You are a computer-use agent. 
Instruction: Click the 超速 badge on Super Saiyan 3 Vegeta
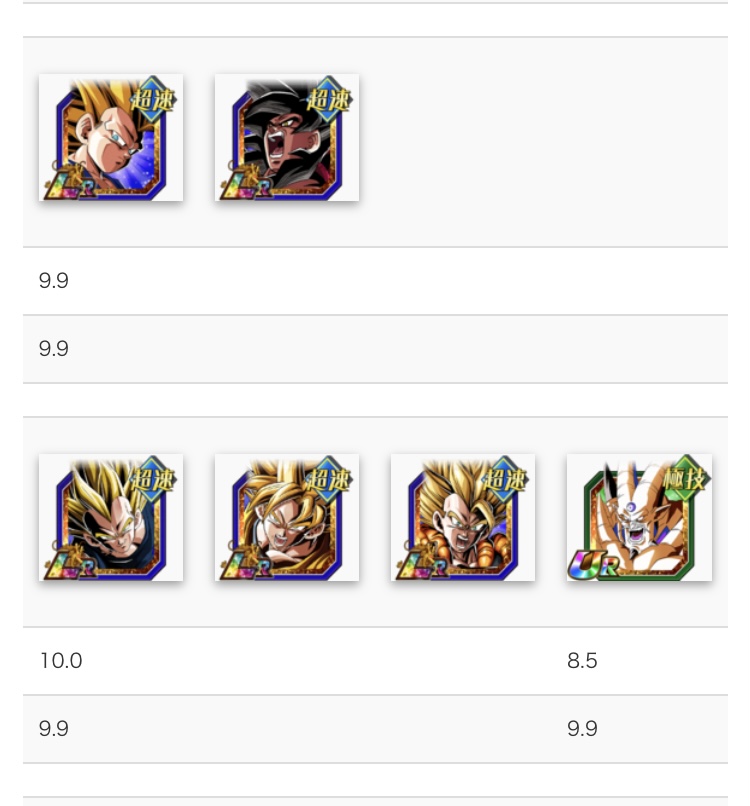point(153,99)
